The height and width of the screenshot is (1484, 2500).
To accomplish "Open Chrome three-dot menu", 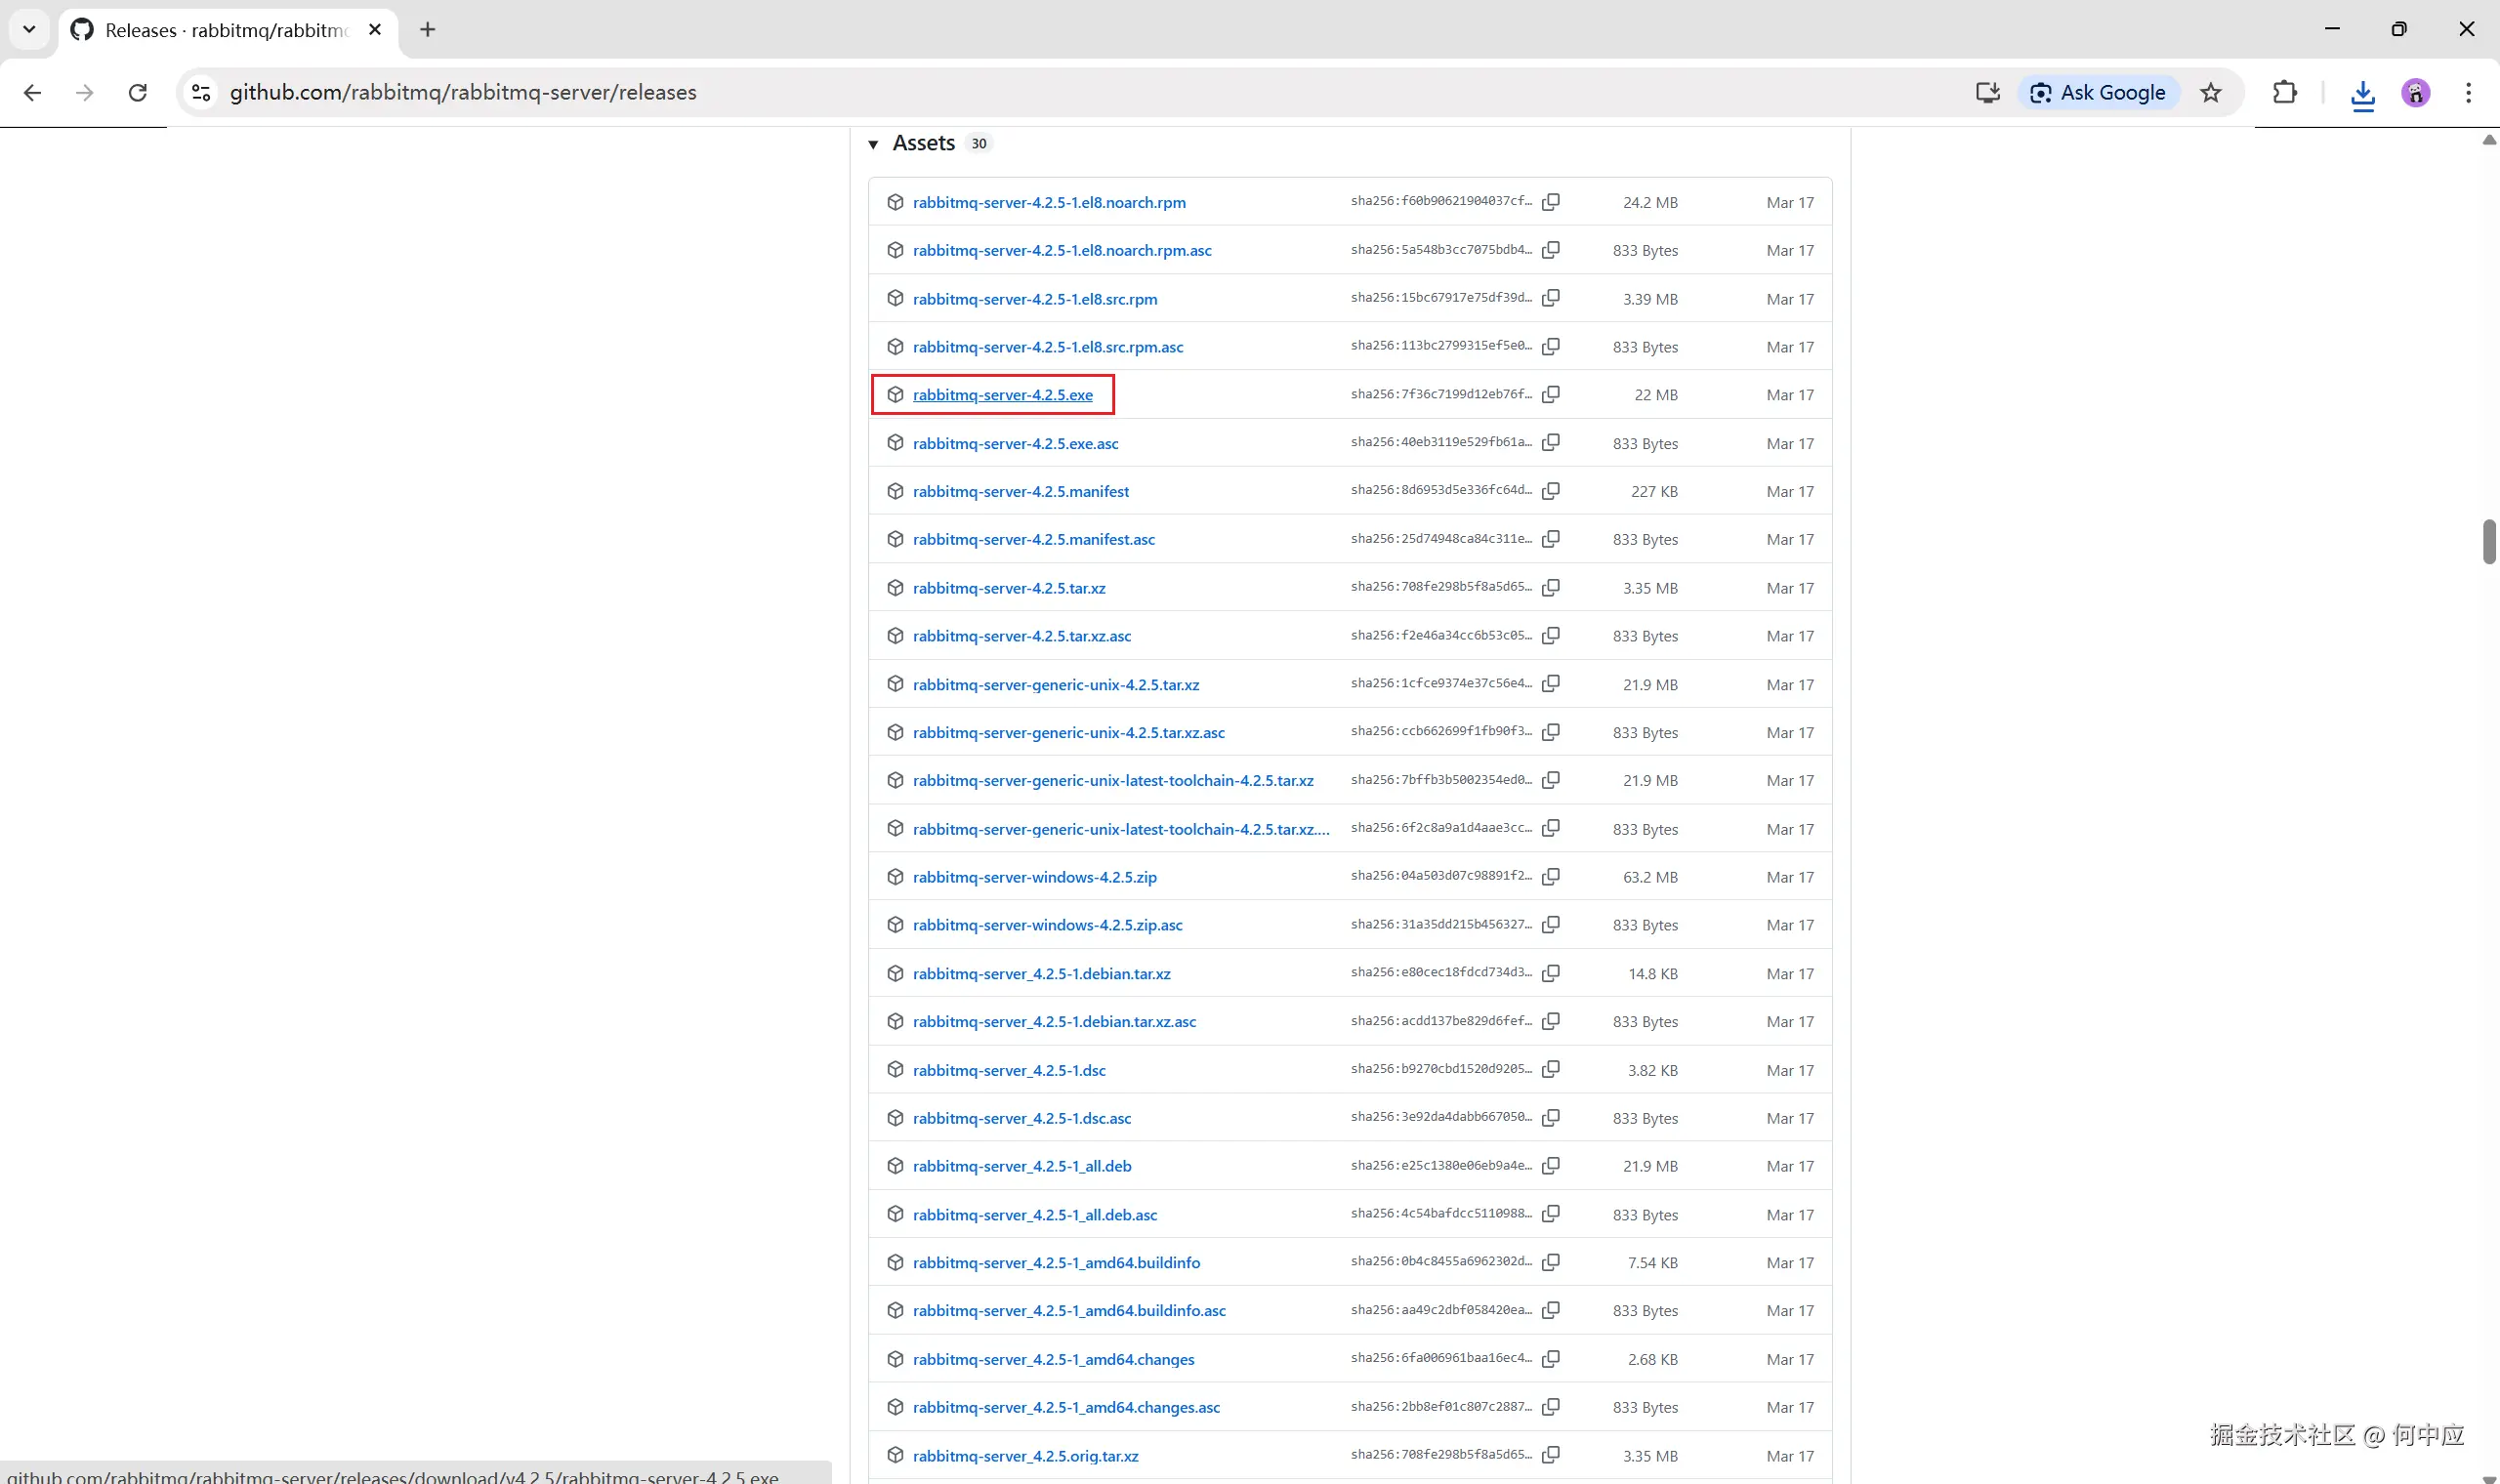I will pos(2468,93).
